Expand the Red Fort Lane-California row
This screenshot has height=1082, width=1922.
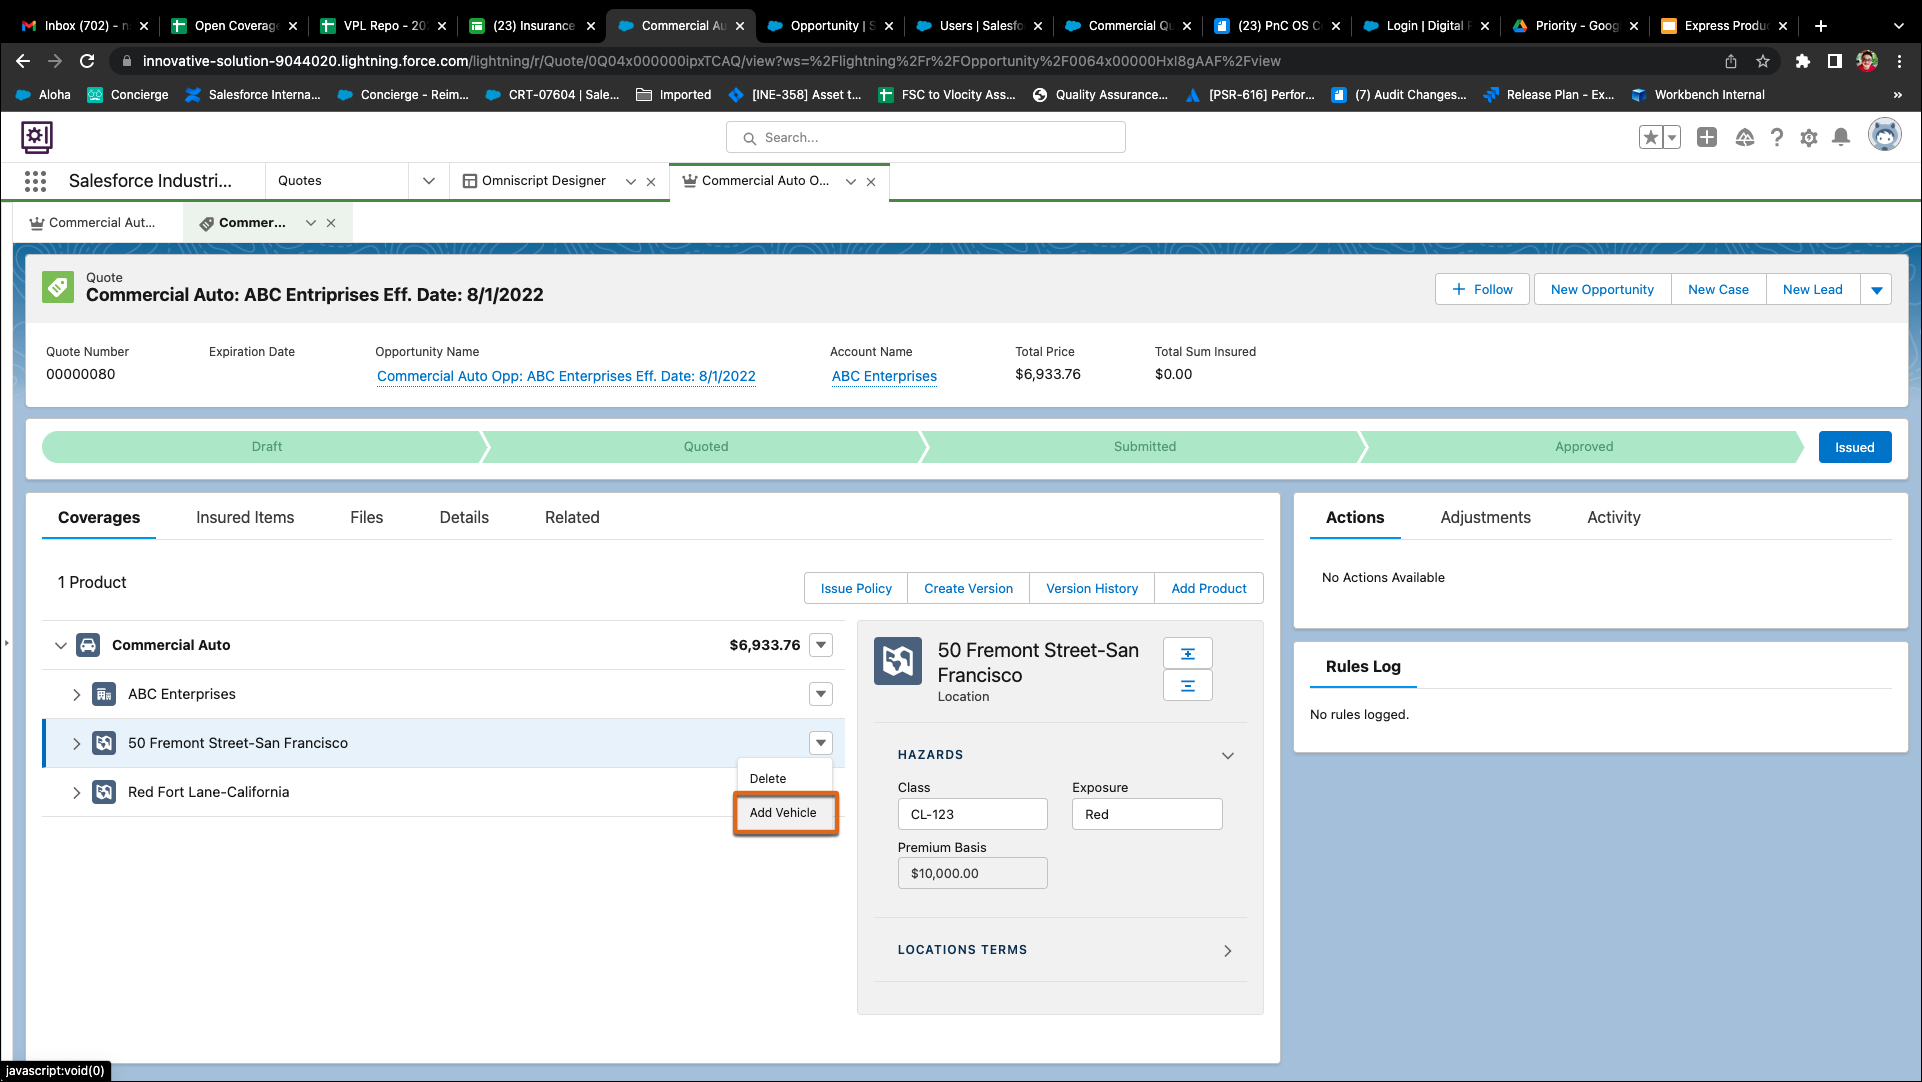point(77,792)
